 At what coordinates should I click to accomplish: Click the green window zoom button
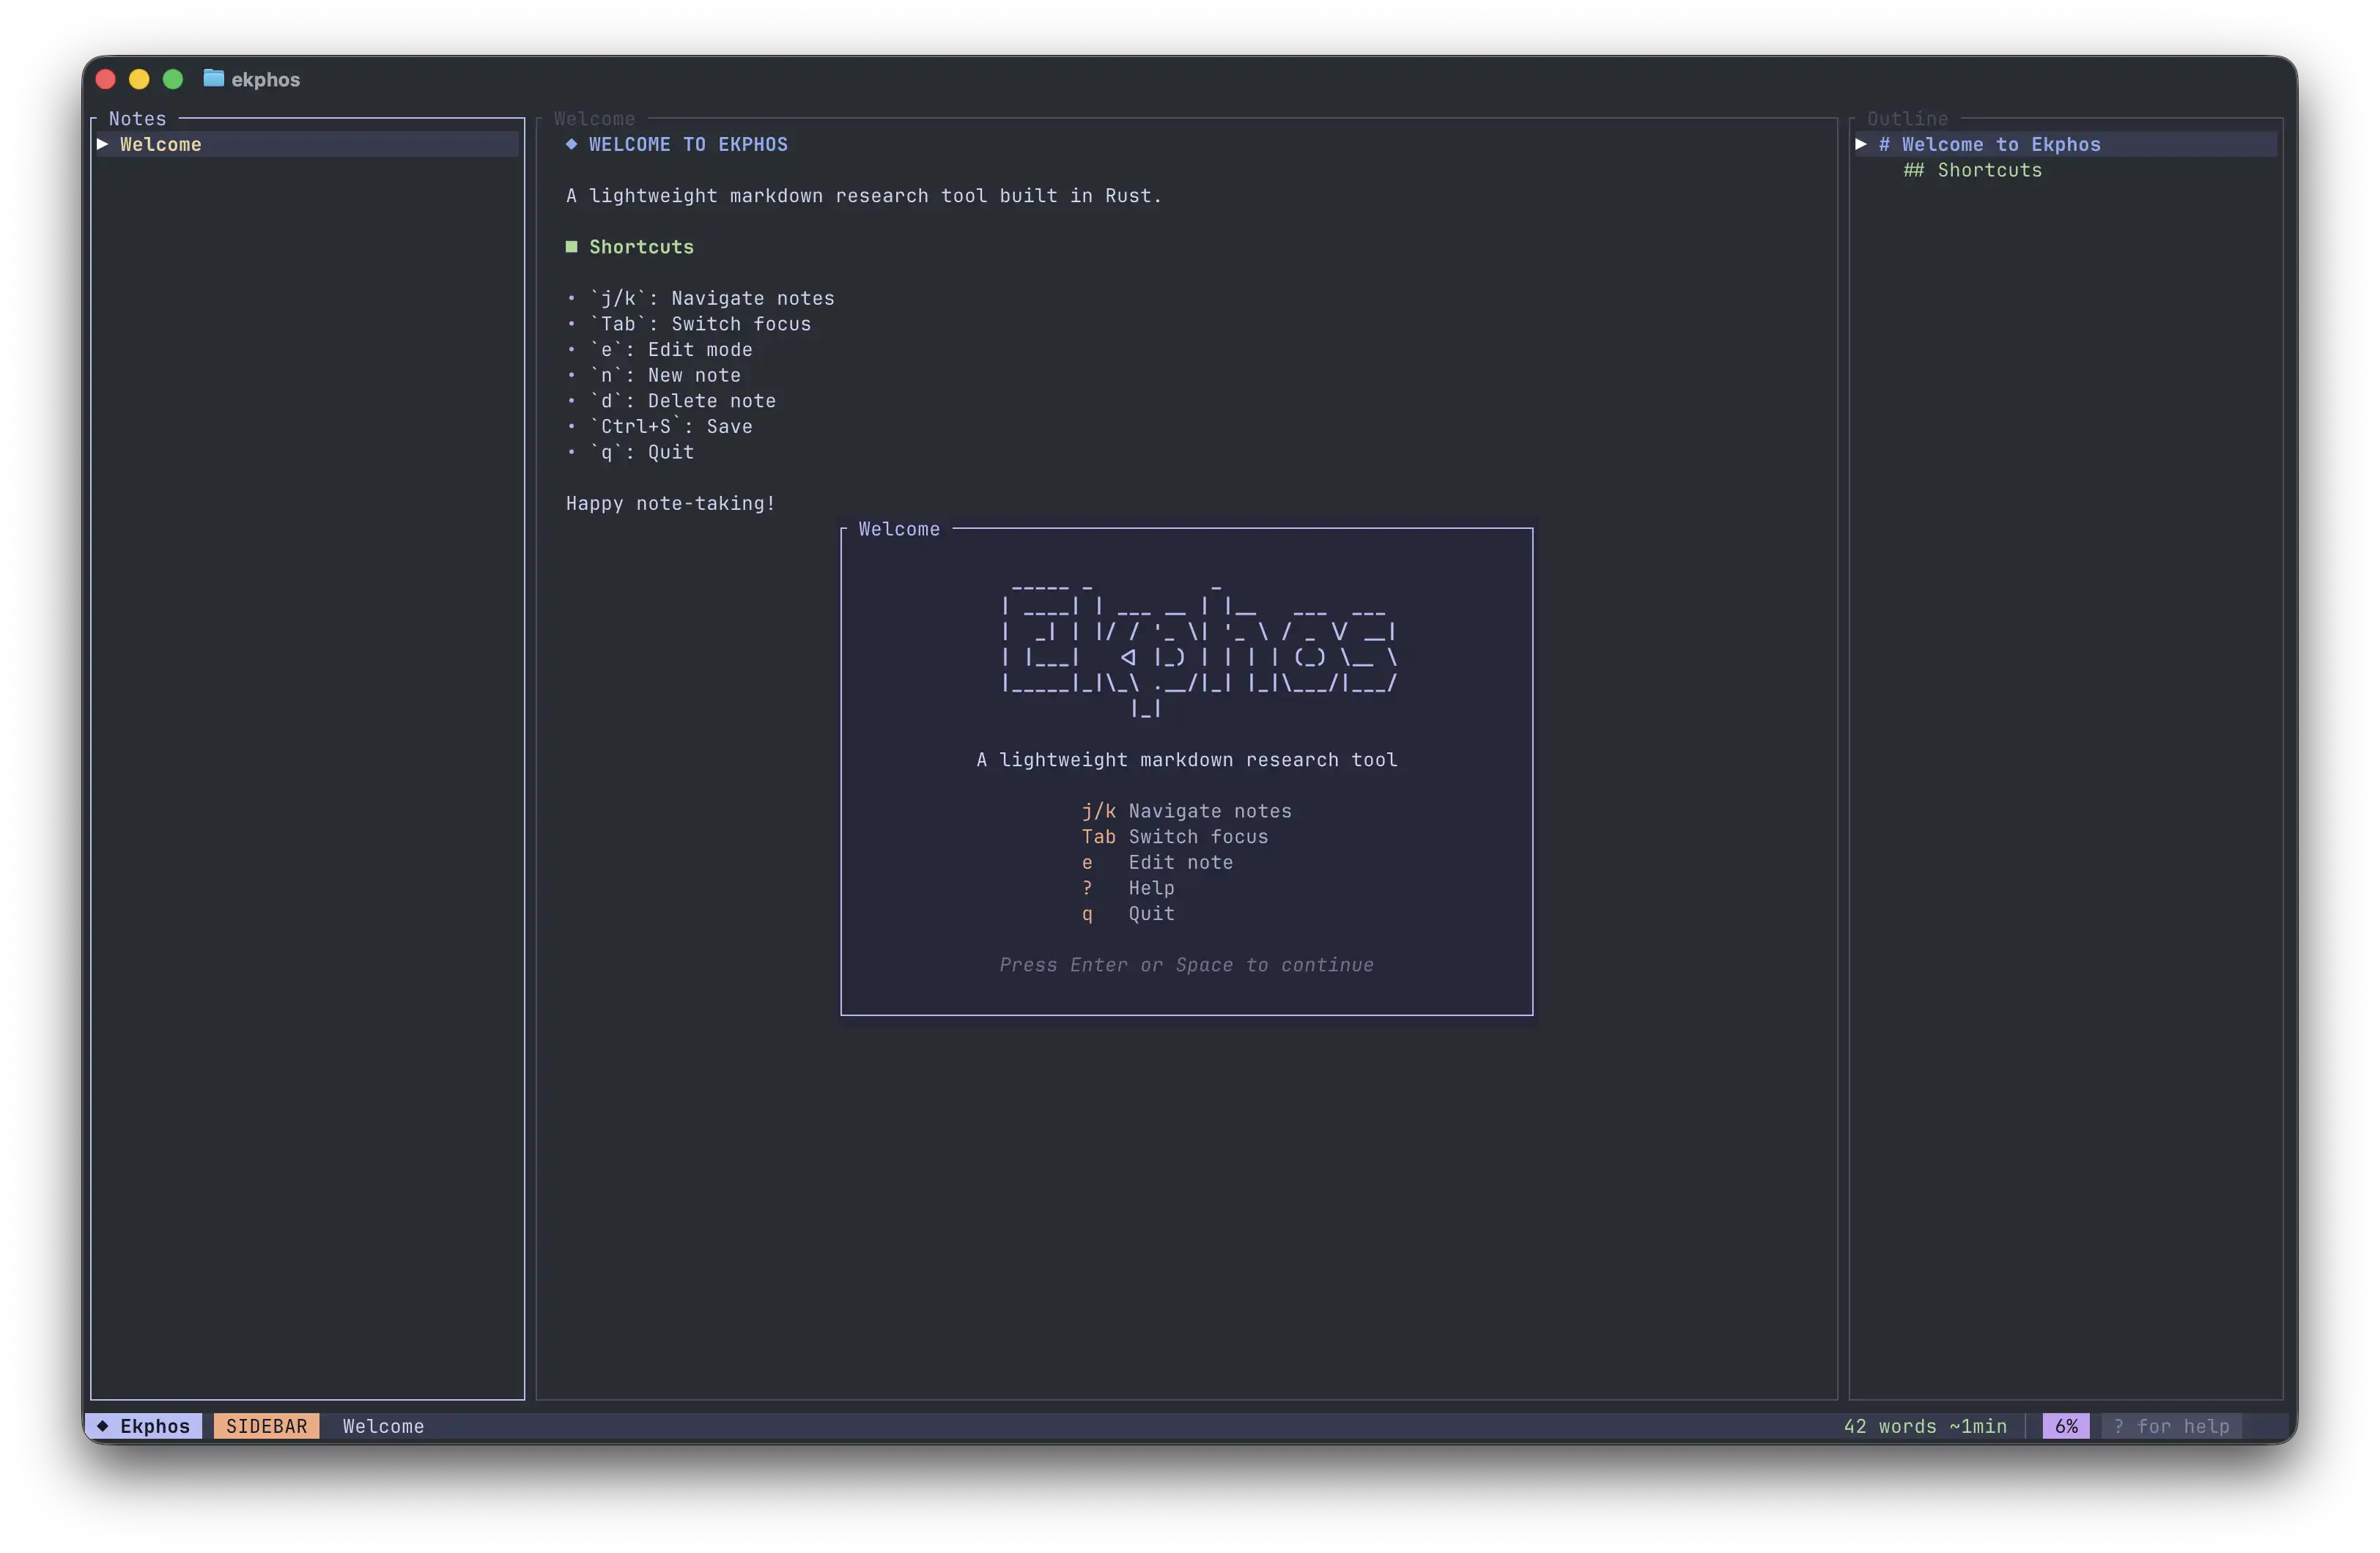(173, 79)
